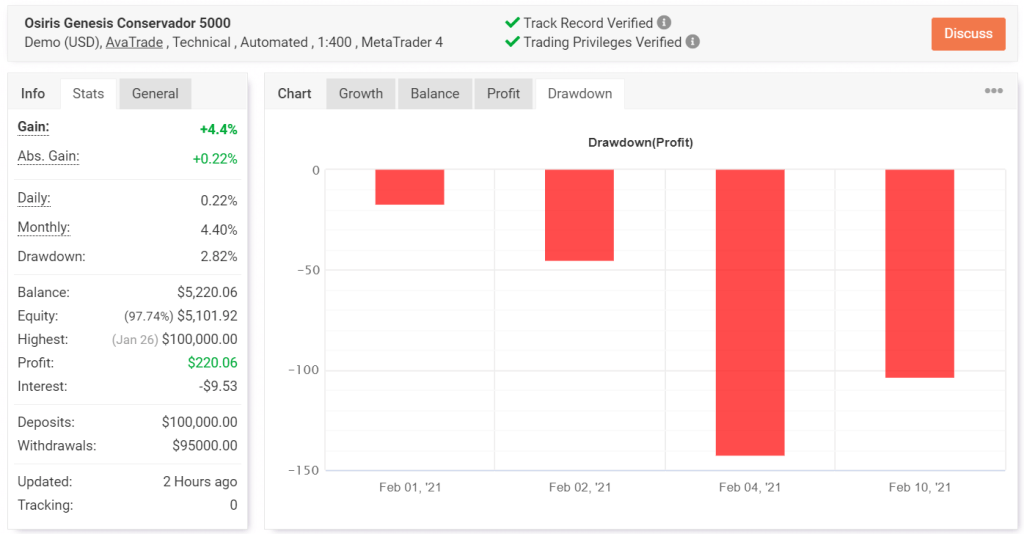The width and height of the screenshot is (1024, 534).
Task: Open the Balance chart tab
Action: point(435,93)
